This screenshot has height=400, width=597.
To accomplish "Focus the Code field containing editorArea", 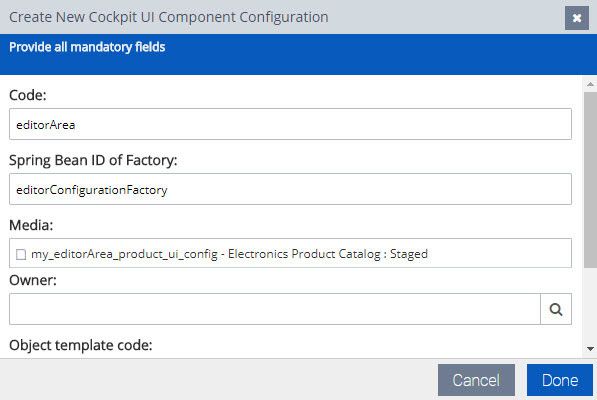I will [x=290, y=124].
